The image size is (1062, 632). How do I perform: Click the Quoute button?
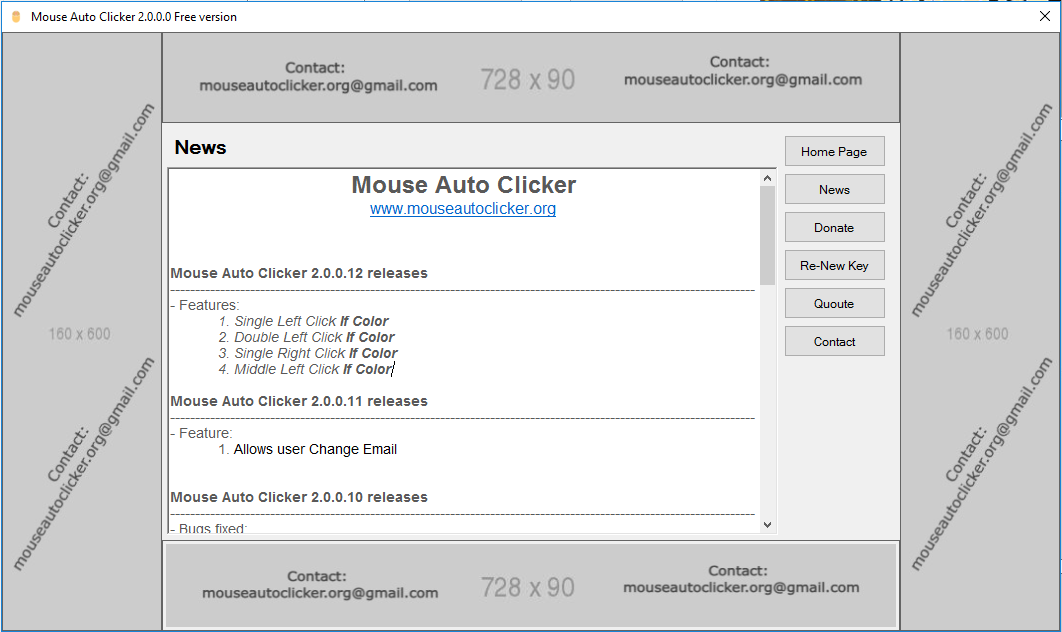click(834, 303)
